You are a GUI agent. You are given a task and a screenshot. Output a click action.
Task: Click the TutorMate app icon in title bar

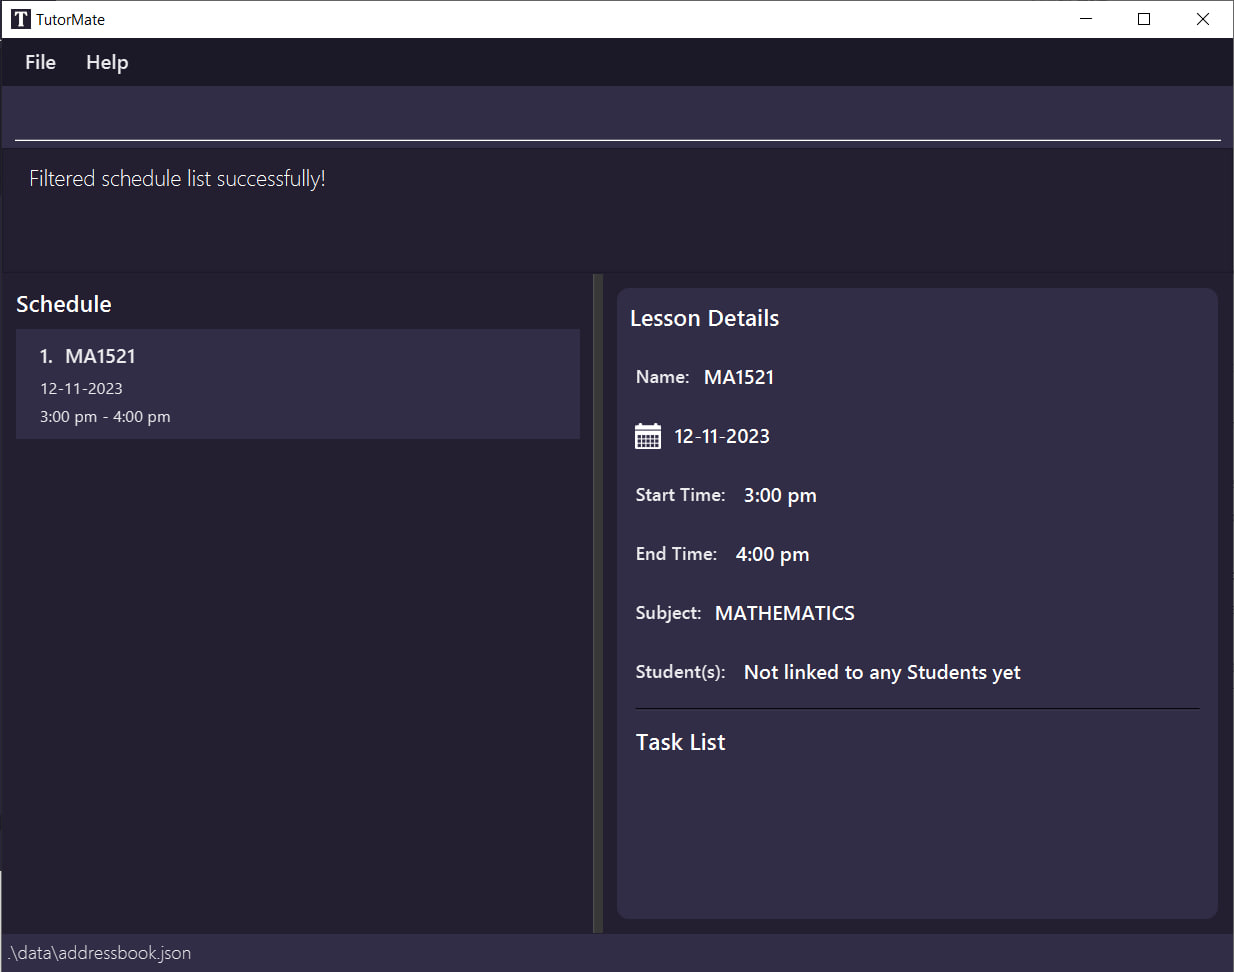tap(20, 19)
